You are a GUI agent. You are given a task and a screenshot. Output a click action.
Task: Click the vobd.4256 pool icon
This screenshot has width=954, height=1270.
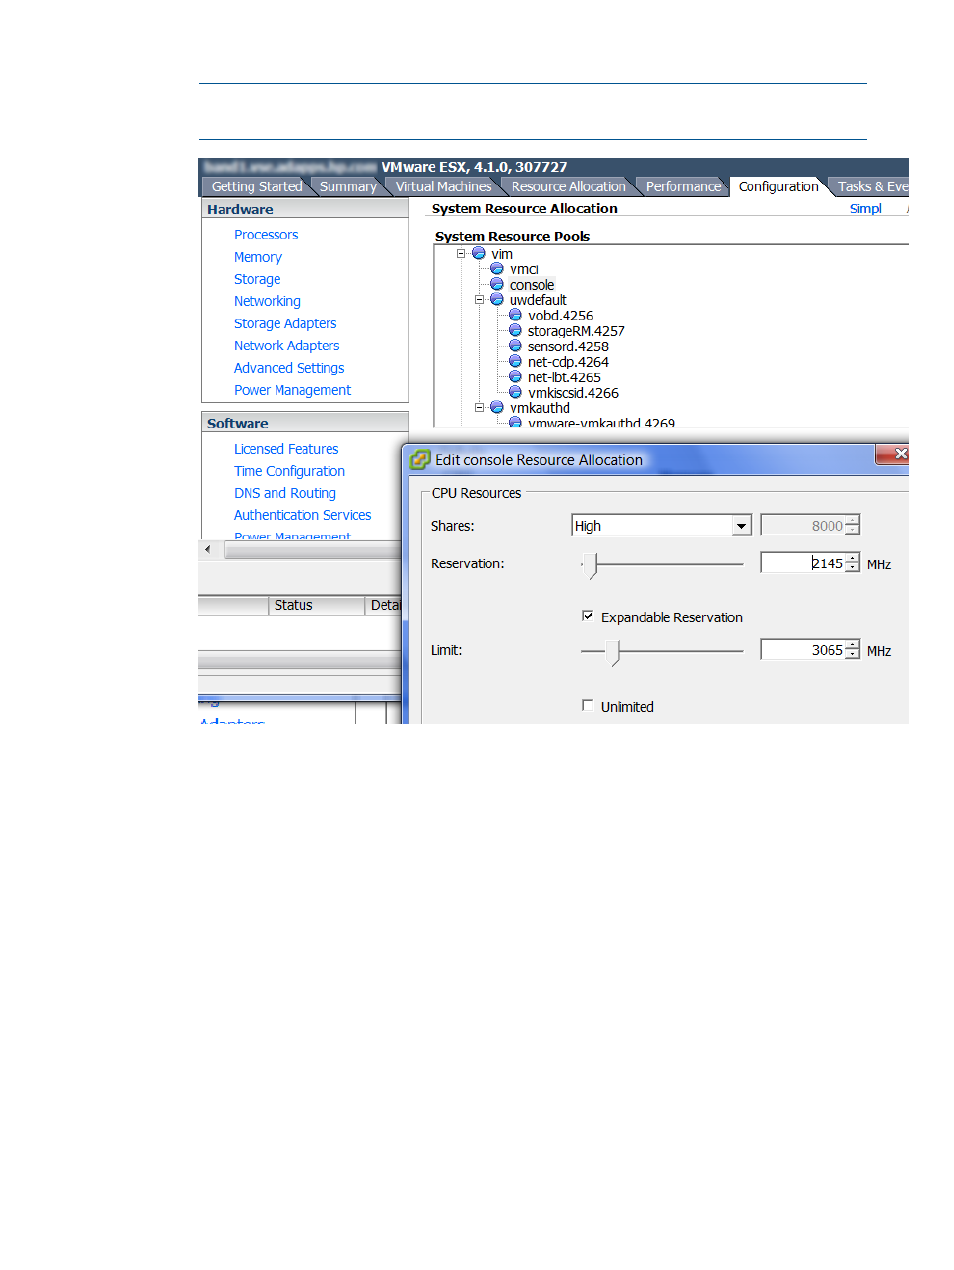click(x=515, y=315)
